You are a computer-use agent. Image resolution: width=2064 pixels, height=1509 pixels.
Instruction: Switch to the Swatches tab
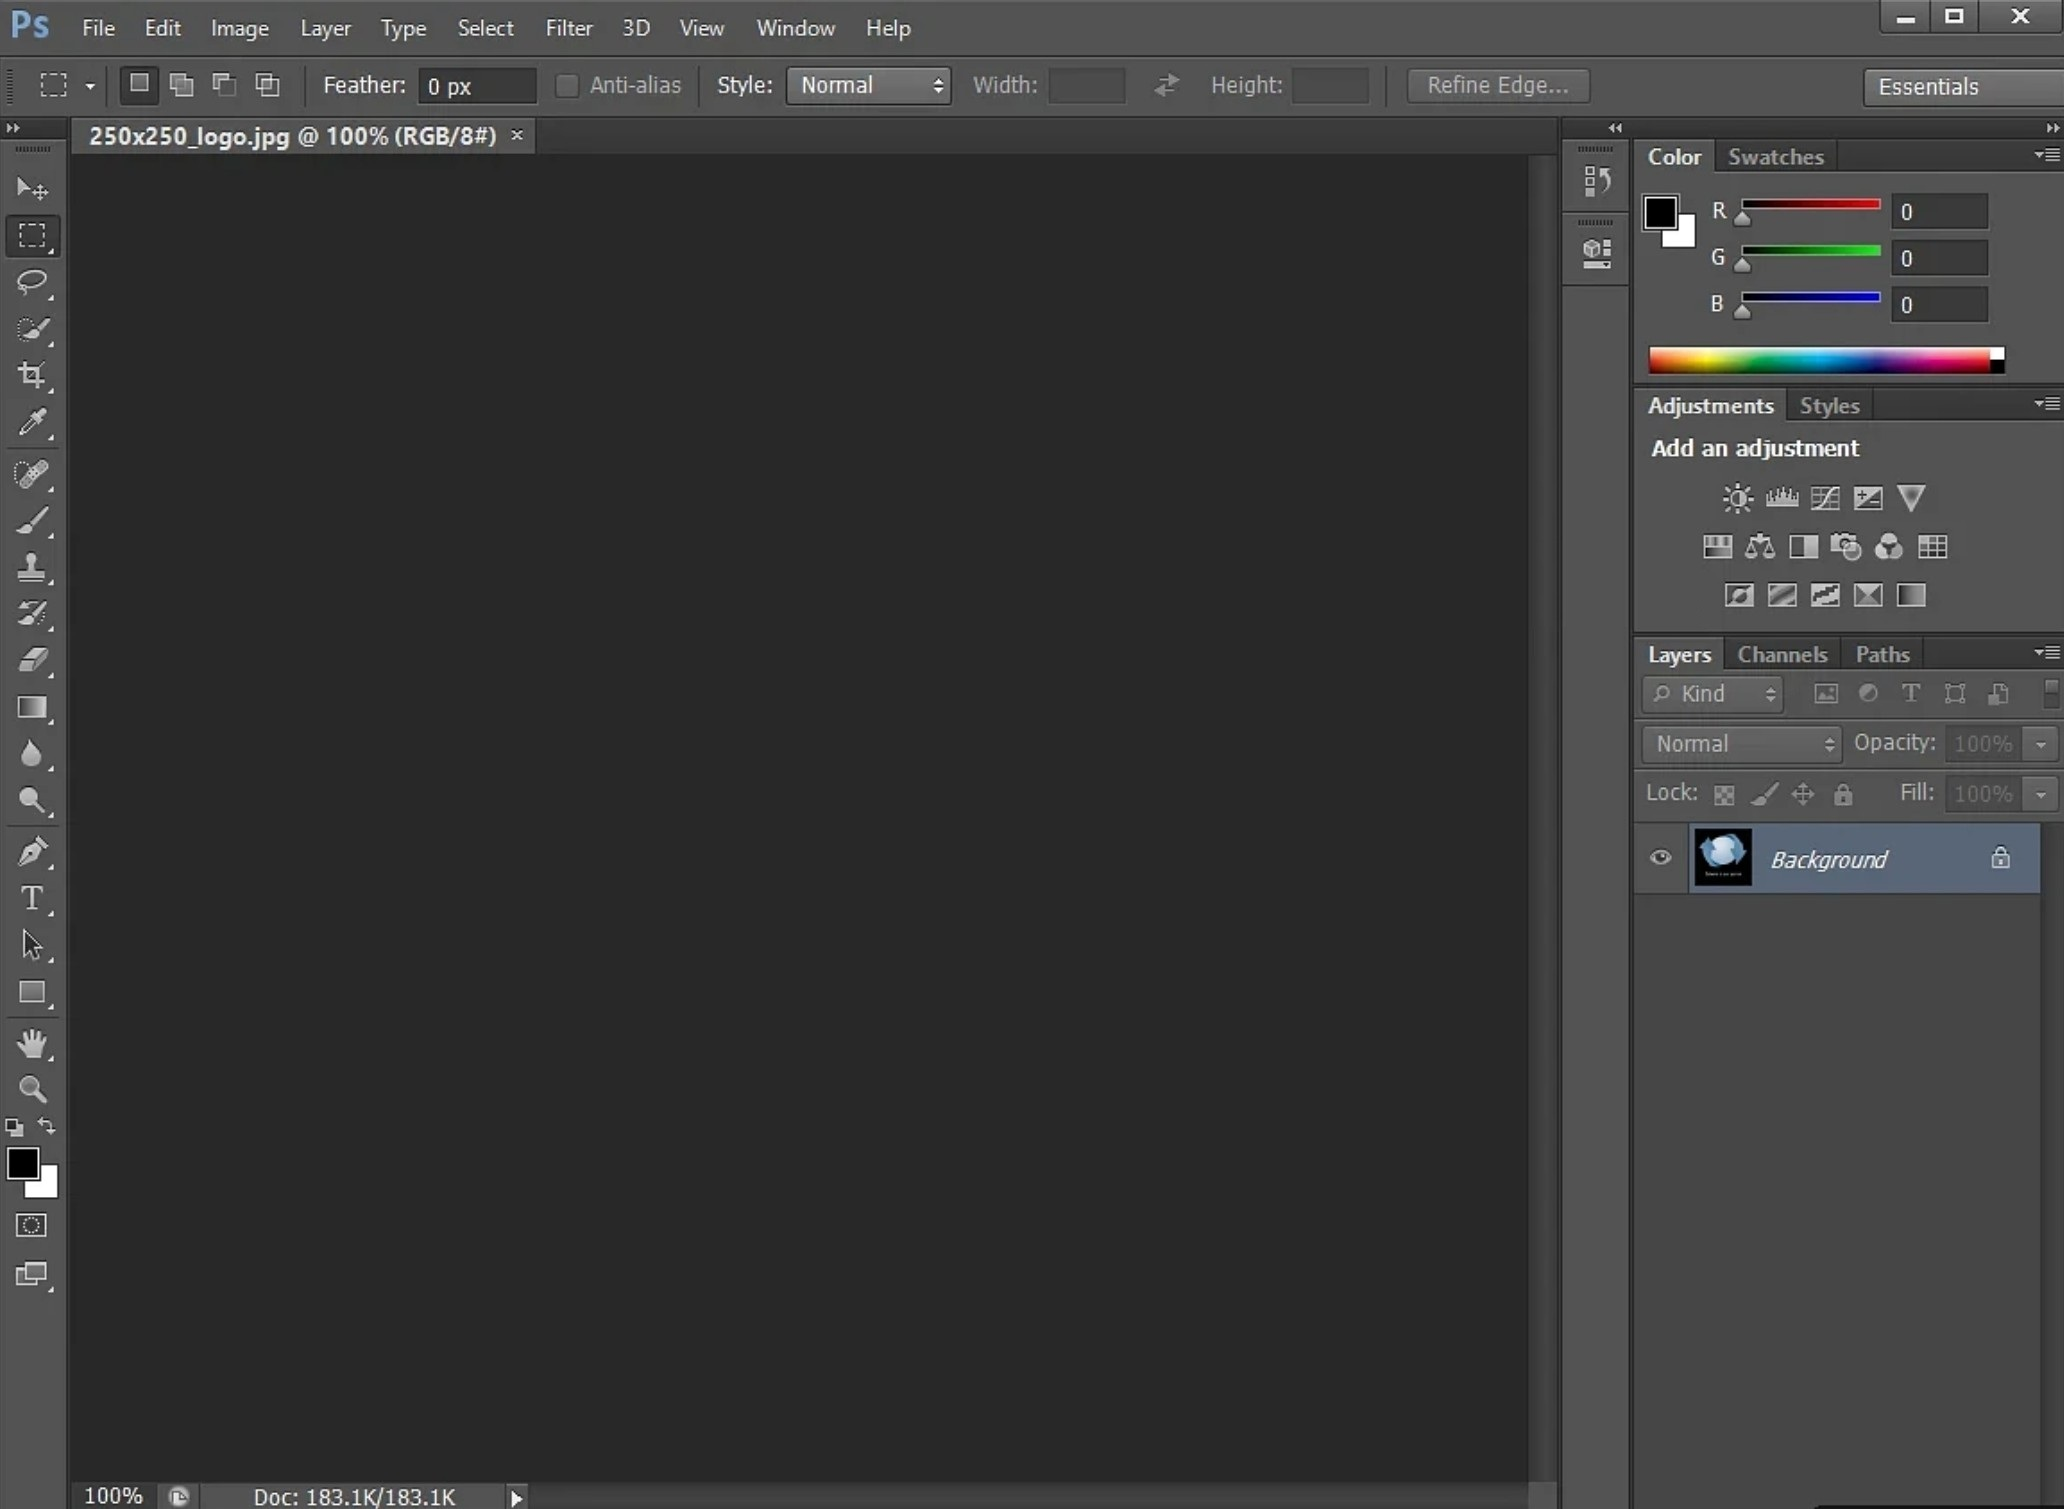click(x=1775, y=157)
